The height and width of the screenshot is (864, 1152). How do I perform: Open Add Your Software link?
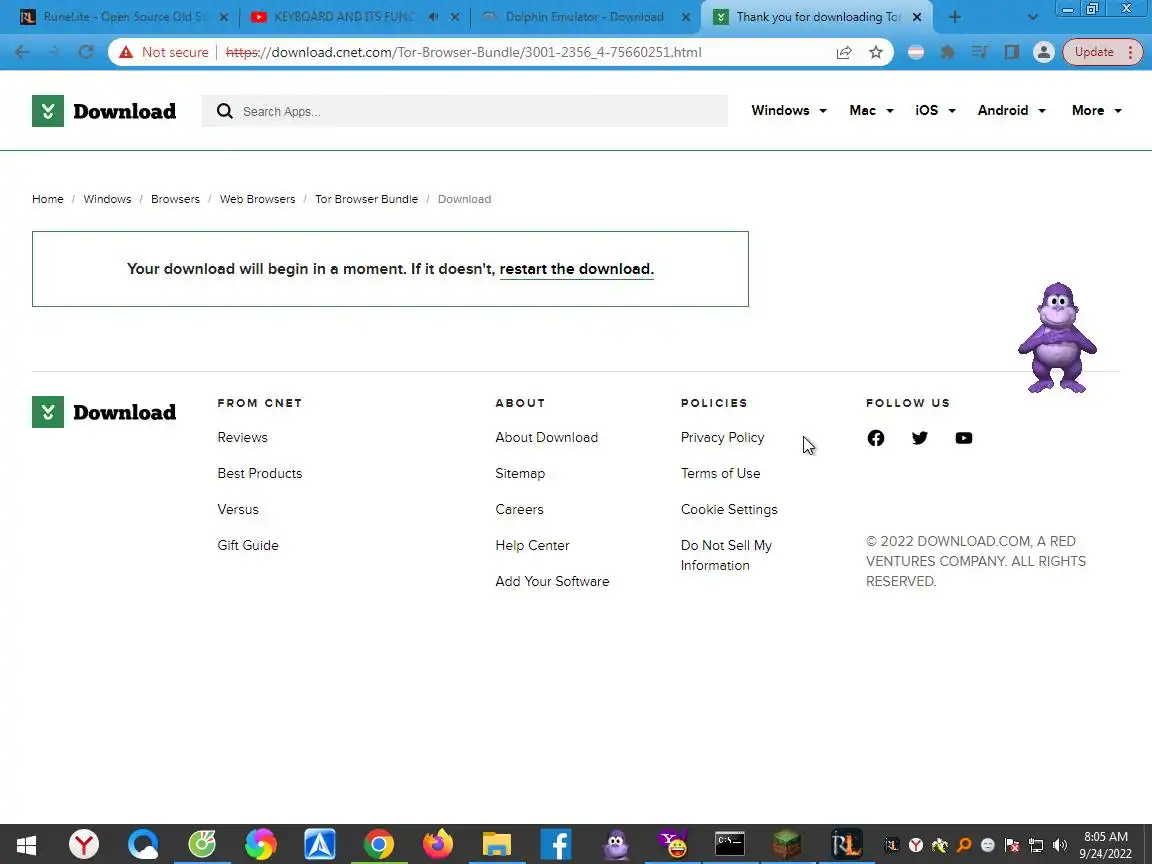point(552,581)
